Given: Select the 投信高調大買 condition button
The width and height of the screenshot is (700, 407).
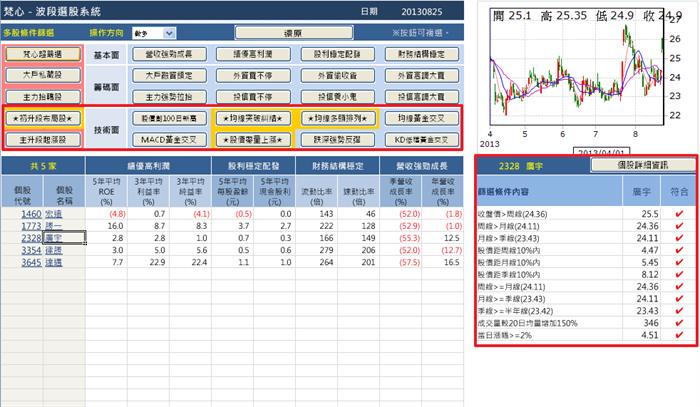Looking at the screenshot, I should pos(421,96).
